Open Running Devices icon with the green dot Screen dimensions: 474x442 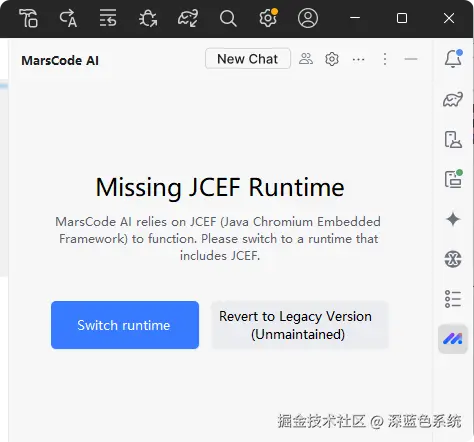point(453,179)
